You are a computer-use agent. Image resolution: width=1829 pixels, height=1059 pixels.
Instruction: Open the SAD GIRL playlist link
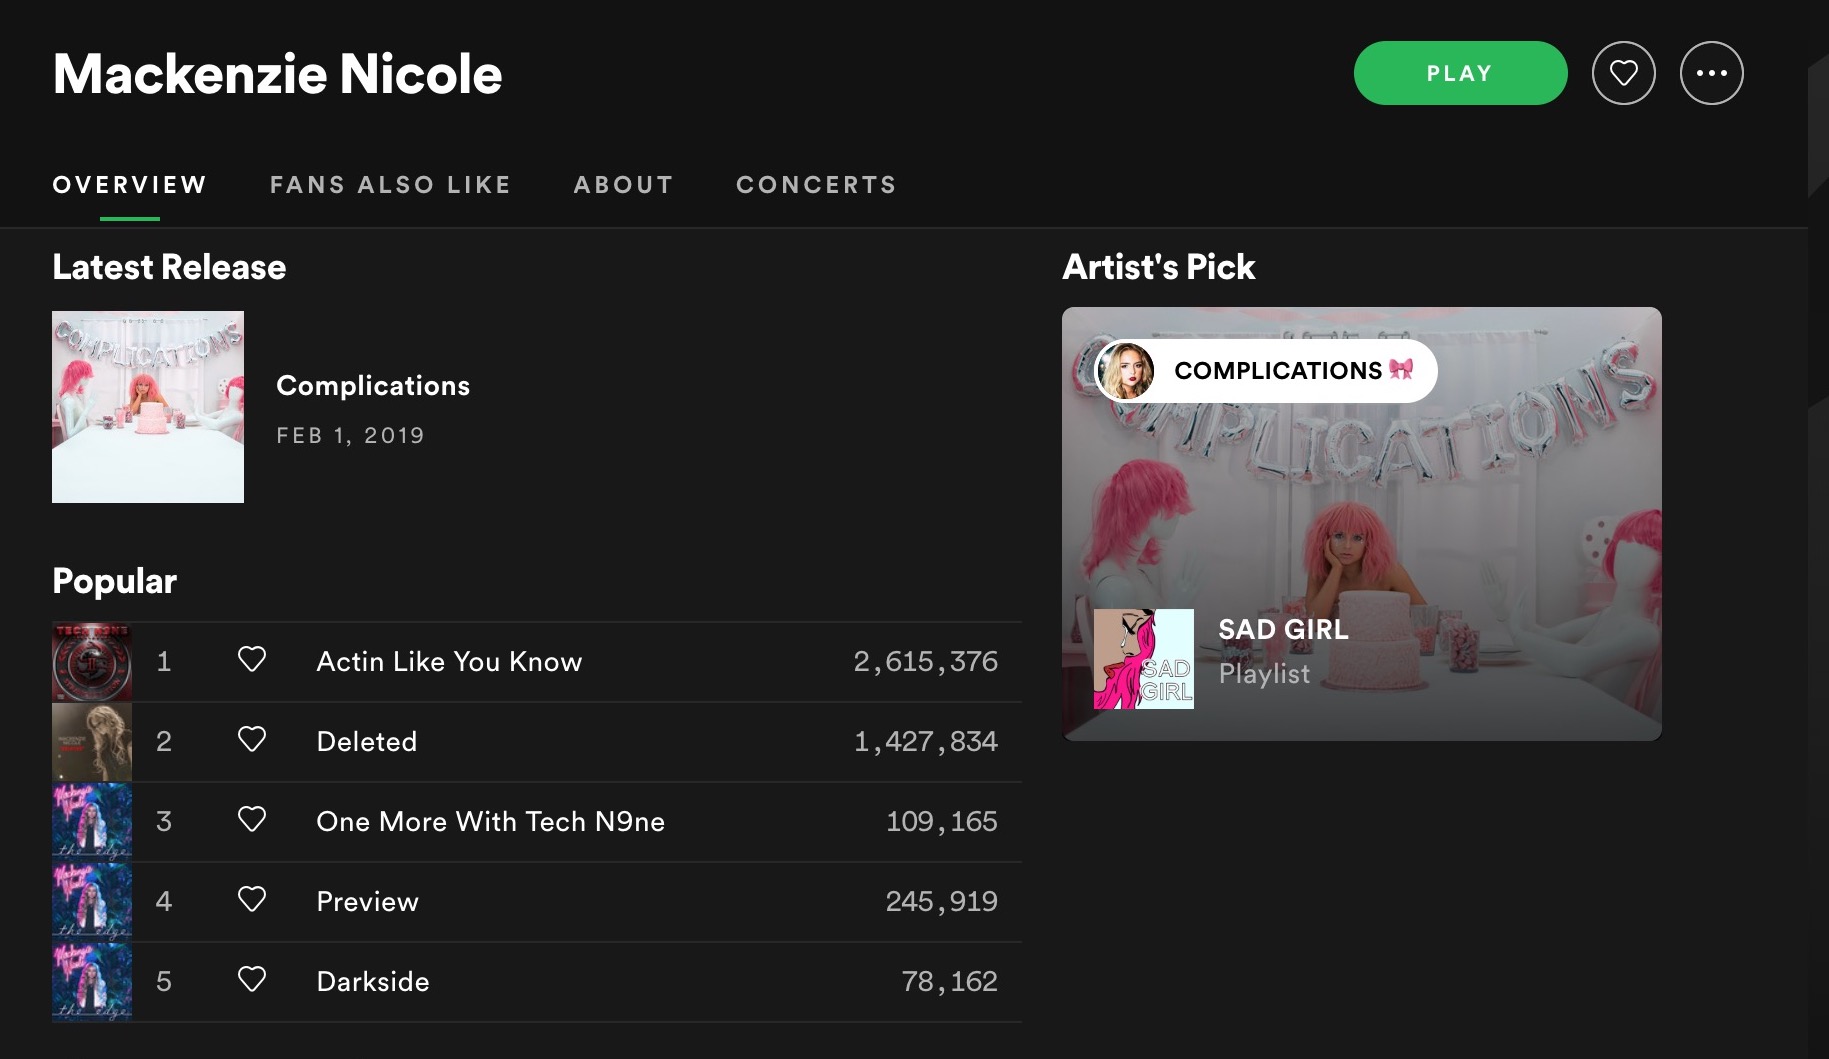click(x=1283, y=630)
